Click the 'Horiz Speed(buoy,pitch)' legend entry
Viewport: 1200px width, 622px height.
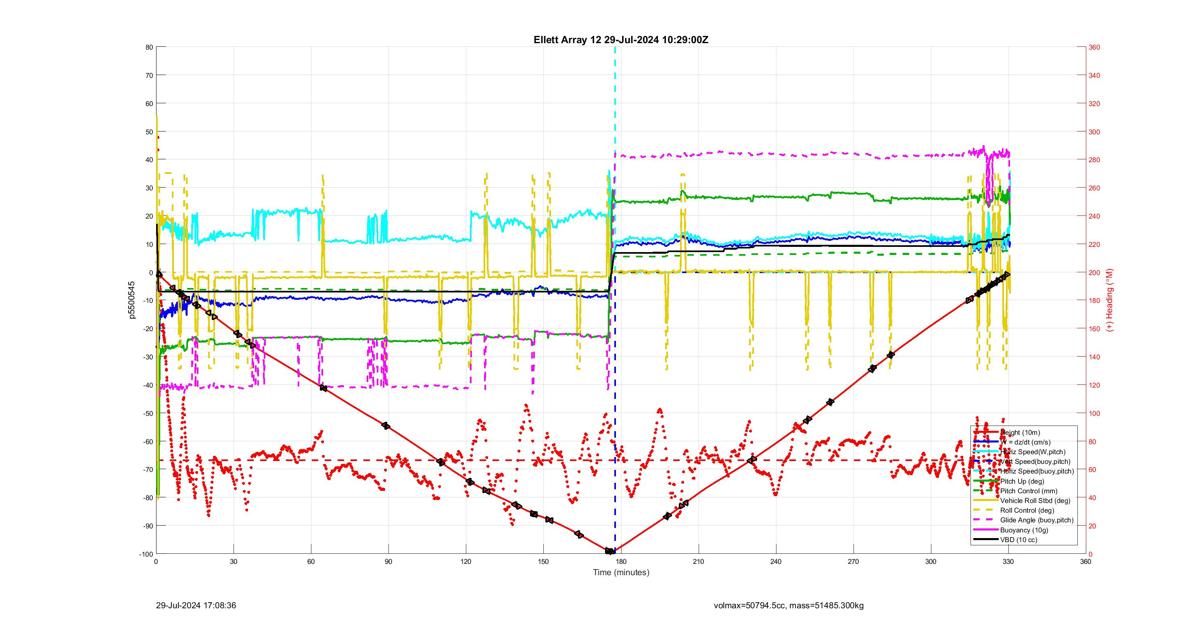(1025, 471)
